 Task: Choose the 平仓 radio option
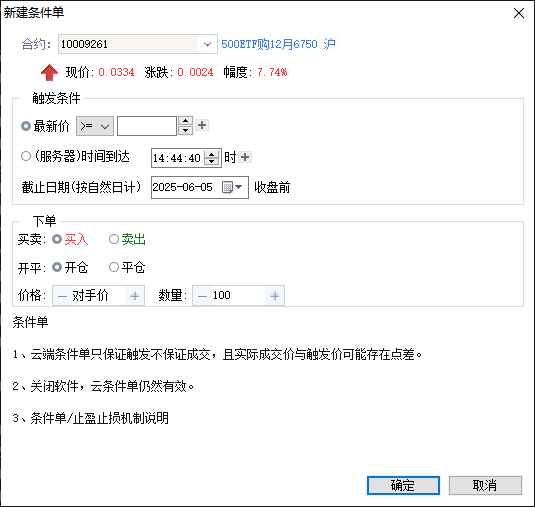(114, 267)
